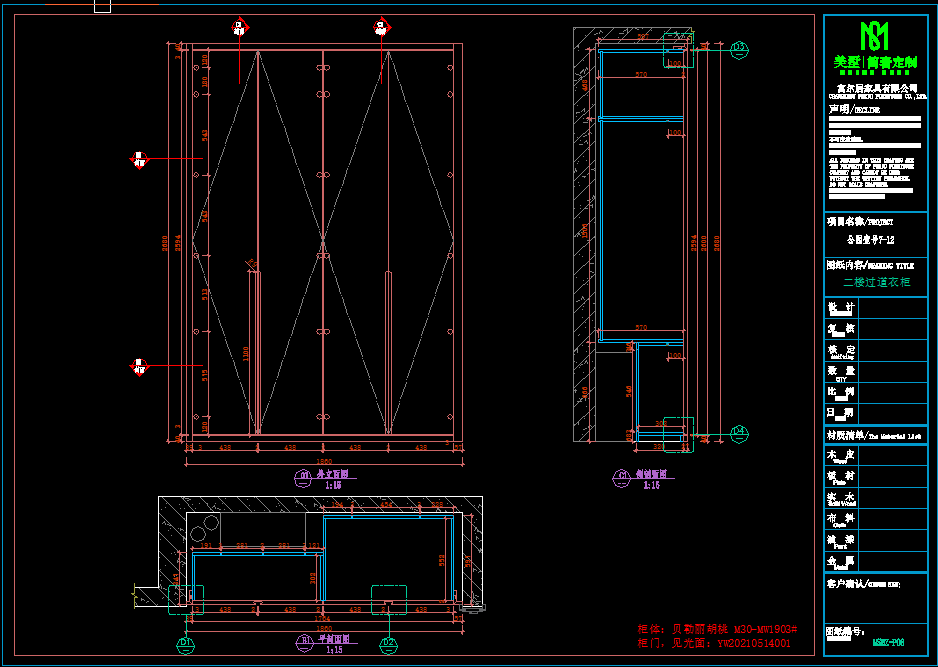The image size is (938, 667).
Task: Click the cyan drawing title text in title block
Action: [x=876, y=283]
